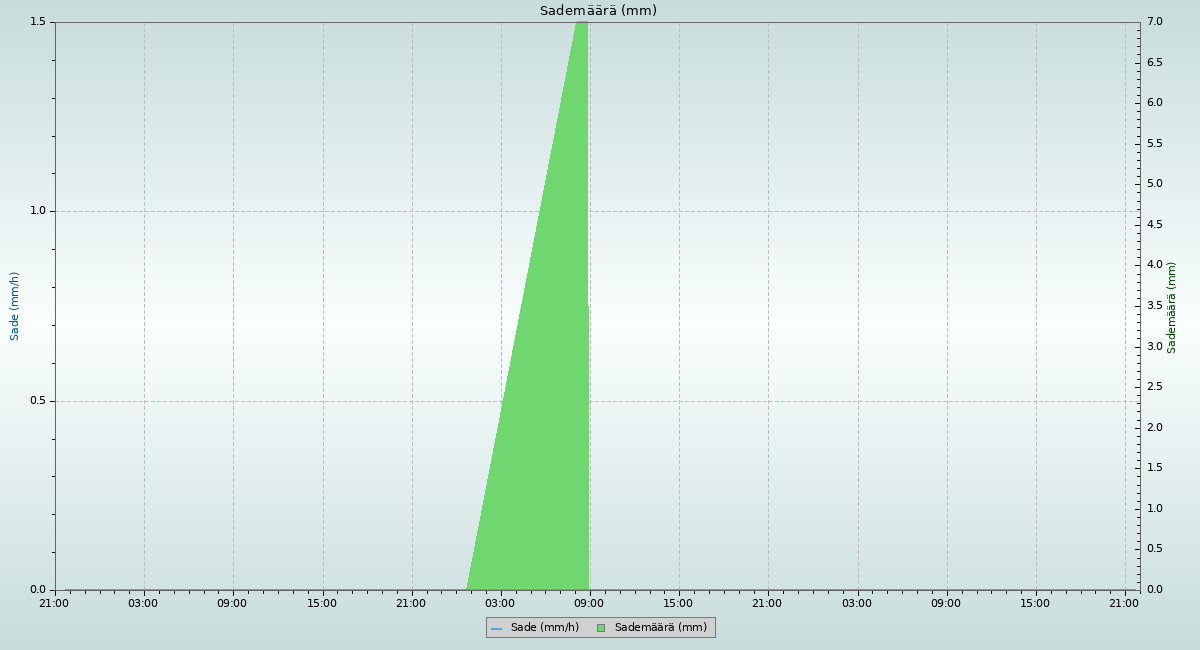
Task: Click the first 21:00 time label
Action: coord(54,603)
